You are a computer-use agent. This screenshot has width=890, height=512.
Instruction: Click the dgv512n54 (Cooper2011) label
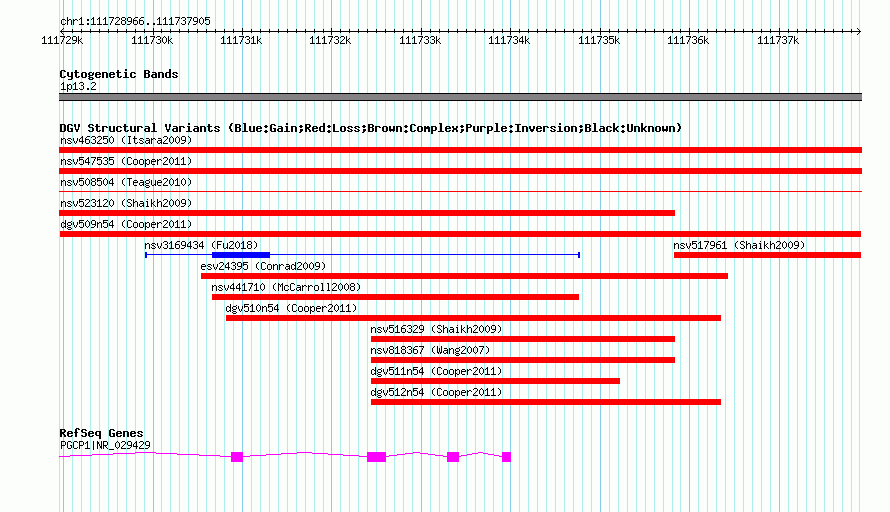pos(436,392)
